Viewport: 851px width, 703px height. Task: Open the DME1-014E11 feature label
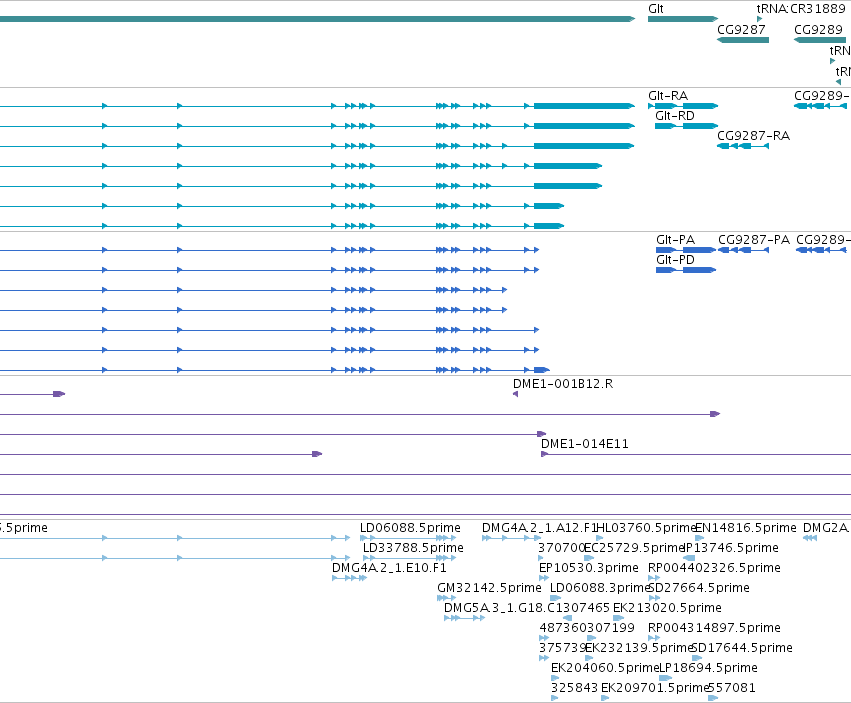pyautogui.click(x=585, y=444)
